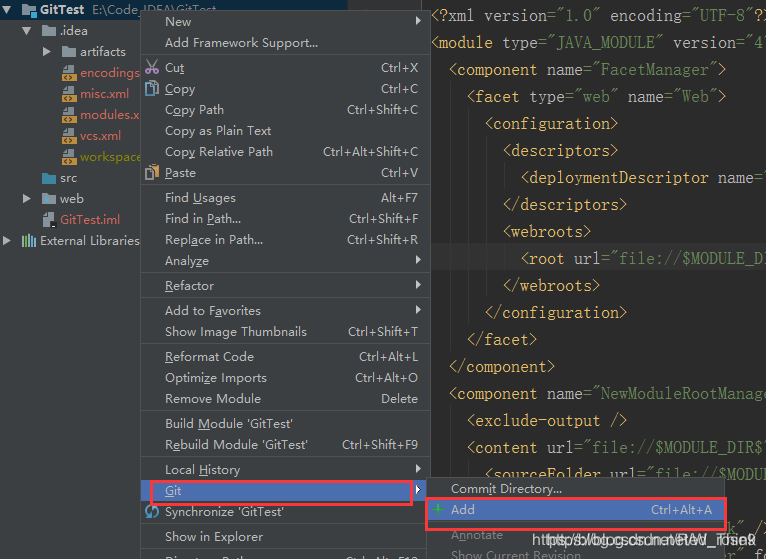Select Copy as Plain Text
Screen dimensions: 766x559
[285, 131]
